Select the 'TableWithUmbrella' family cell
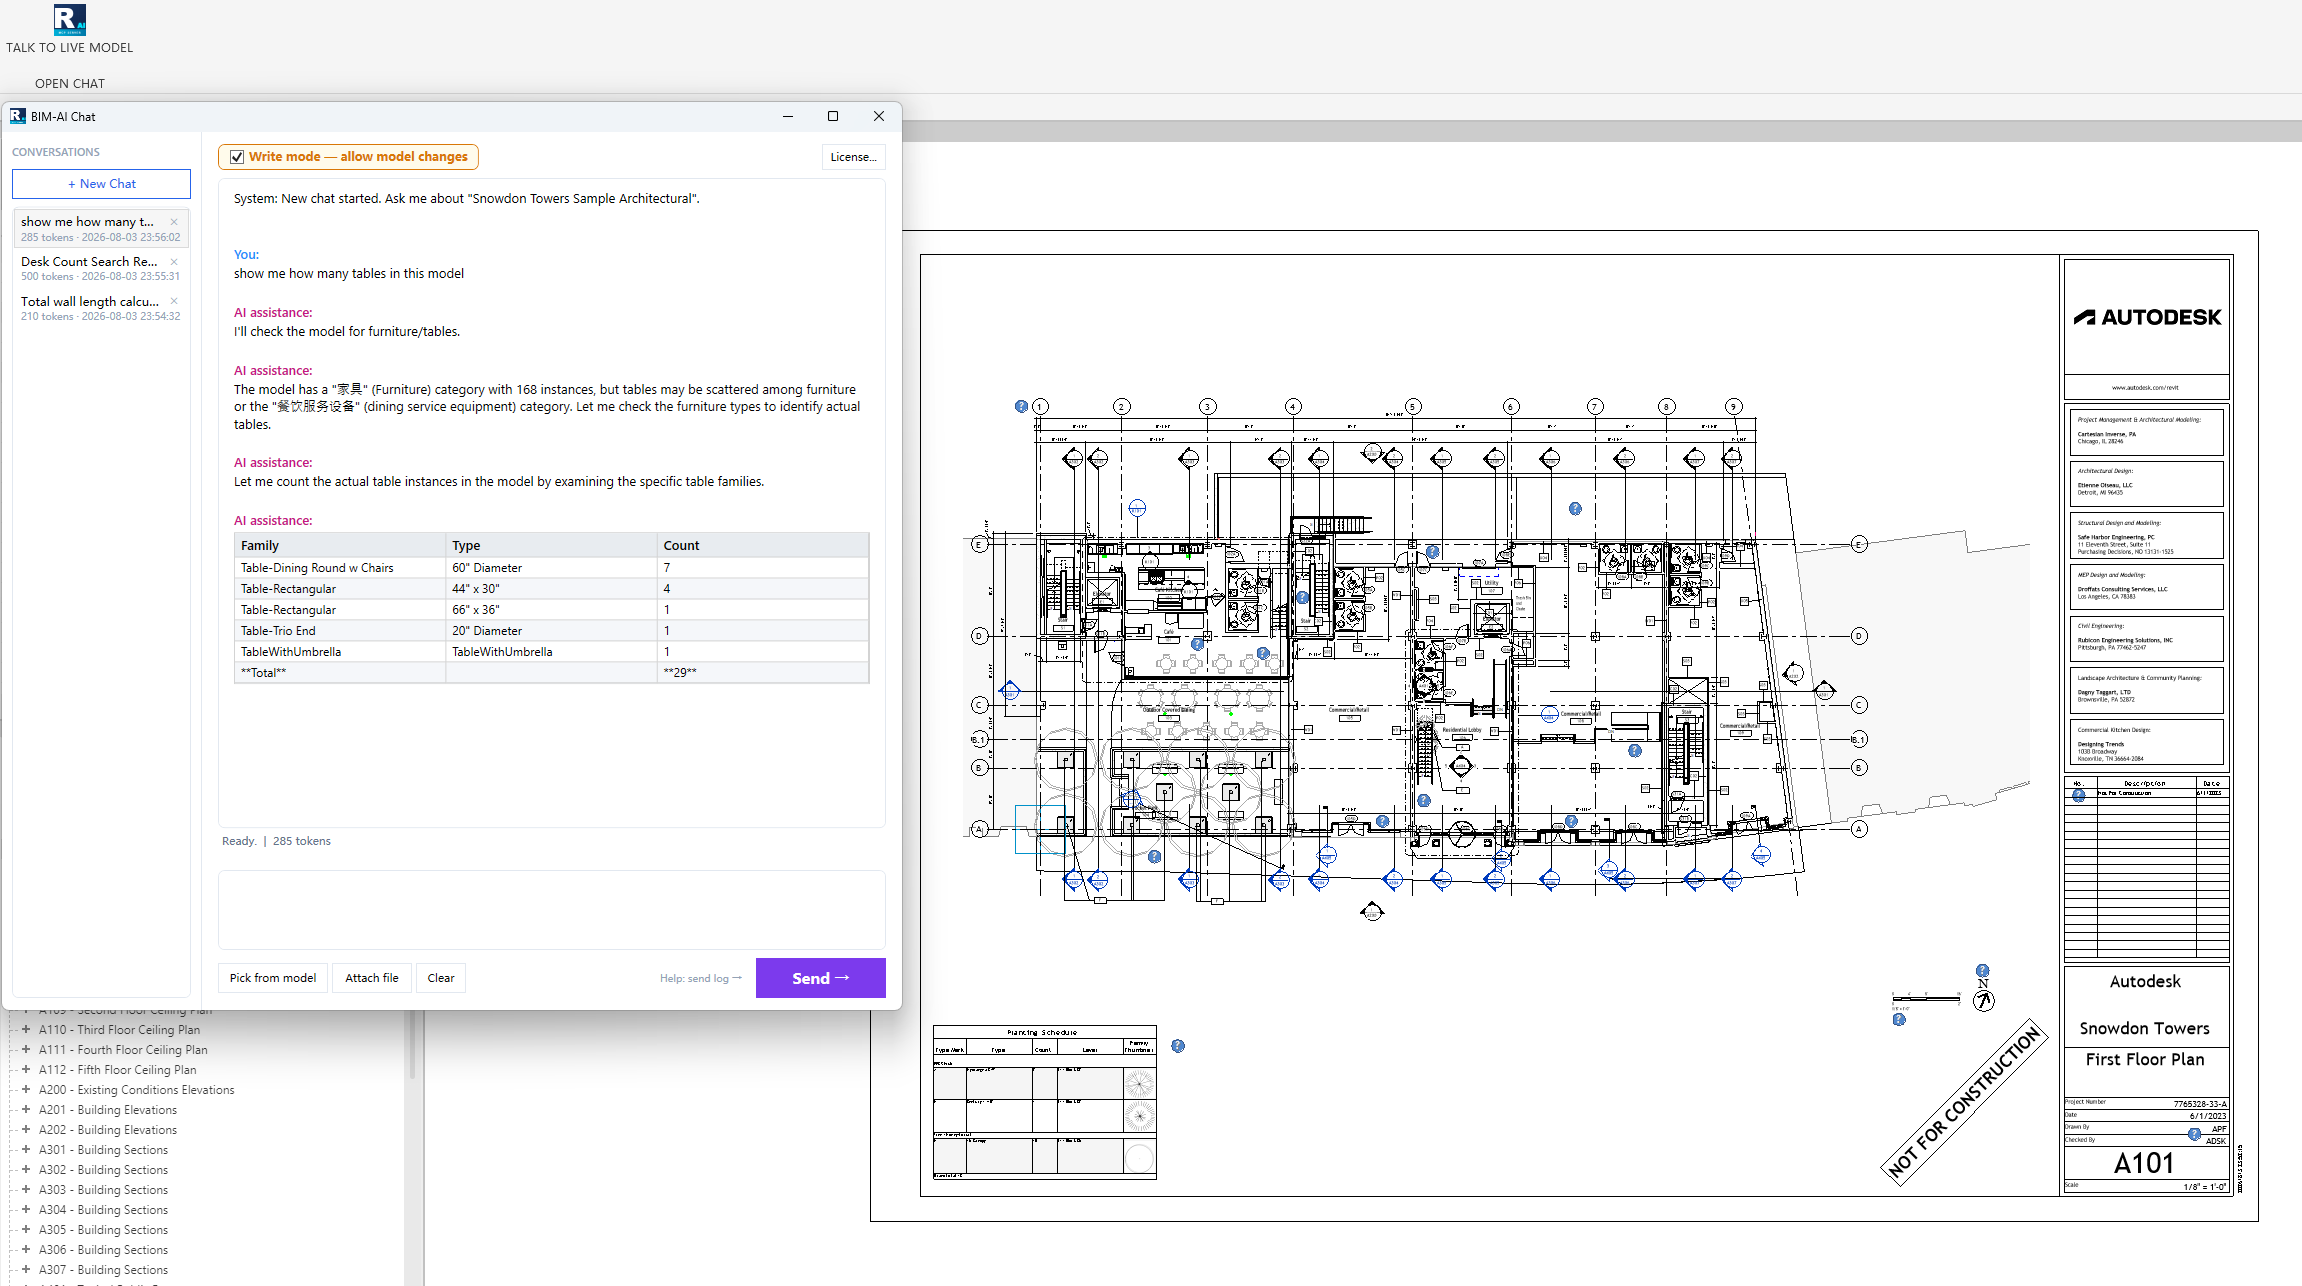2302x1286 pixels. (340, 652)
